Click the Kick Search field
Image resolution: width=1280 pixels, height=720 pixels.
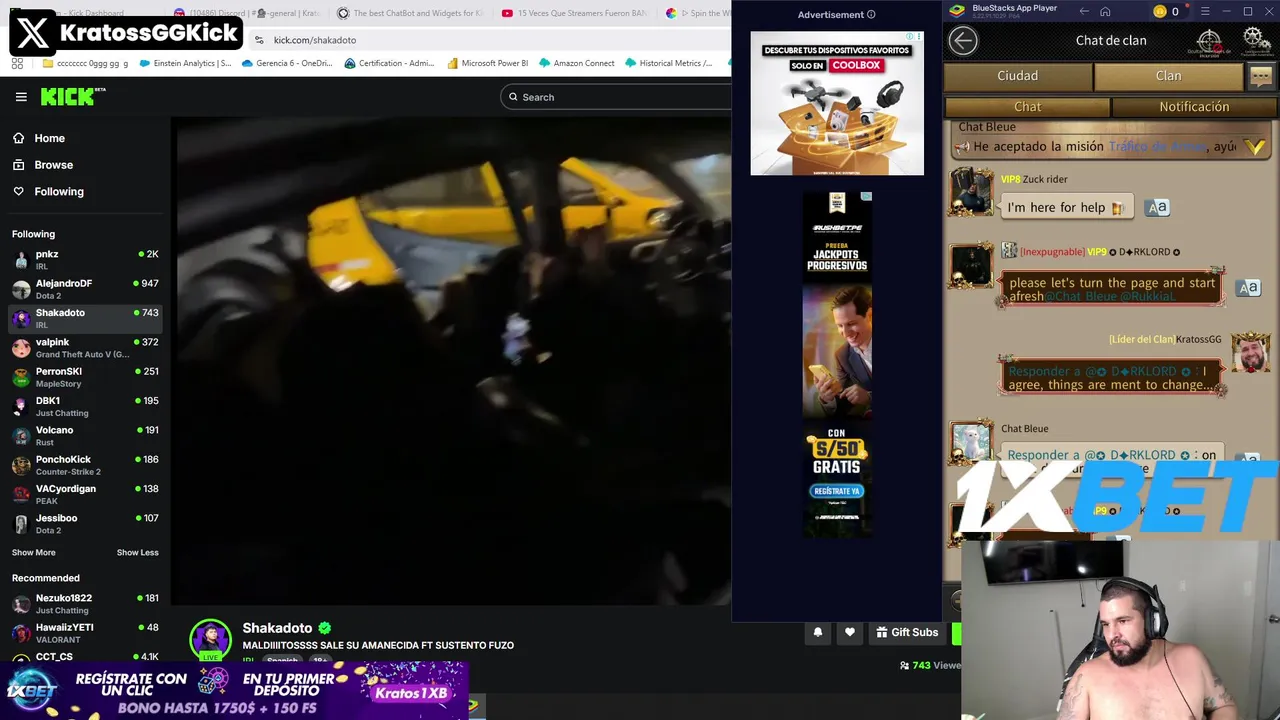point(616,97)
